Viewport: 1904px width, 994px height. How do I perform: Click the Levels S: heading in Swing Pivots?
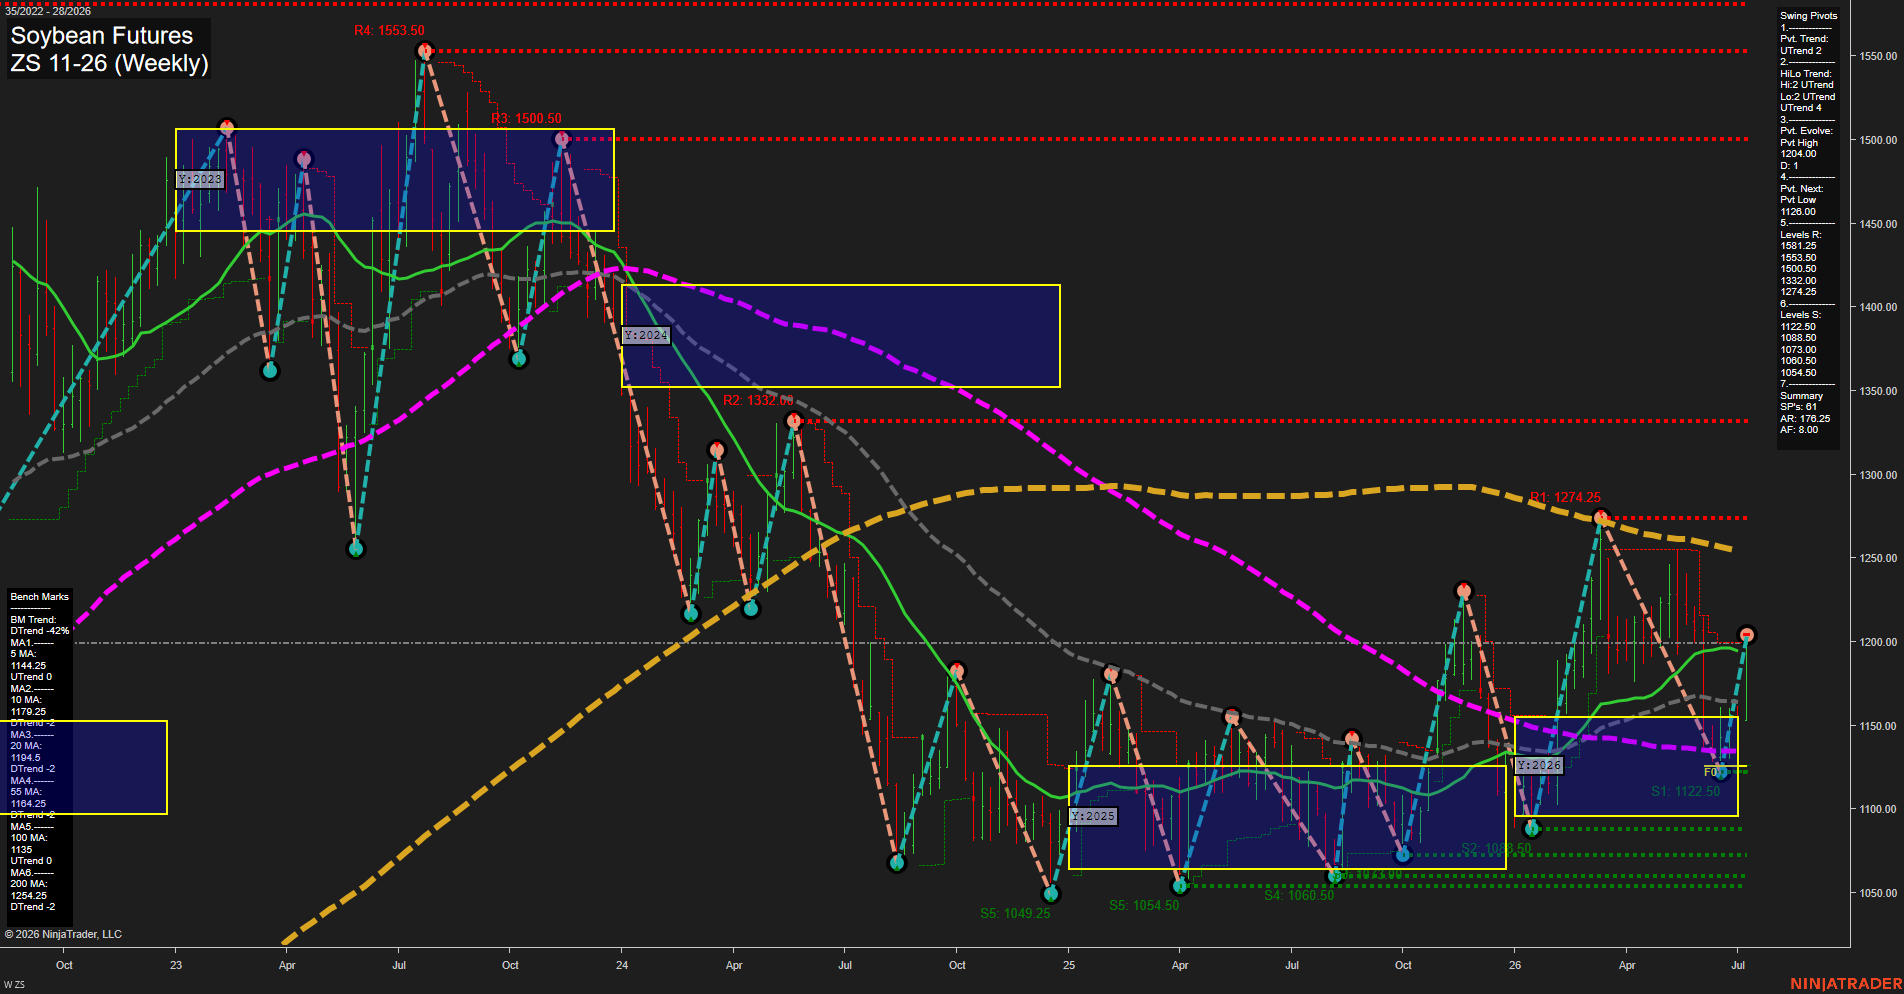tap(1800, 315)
